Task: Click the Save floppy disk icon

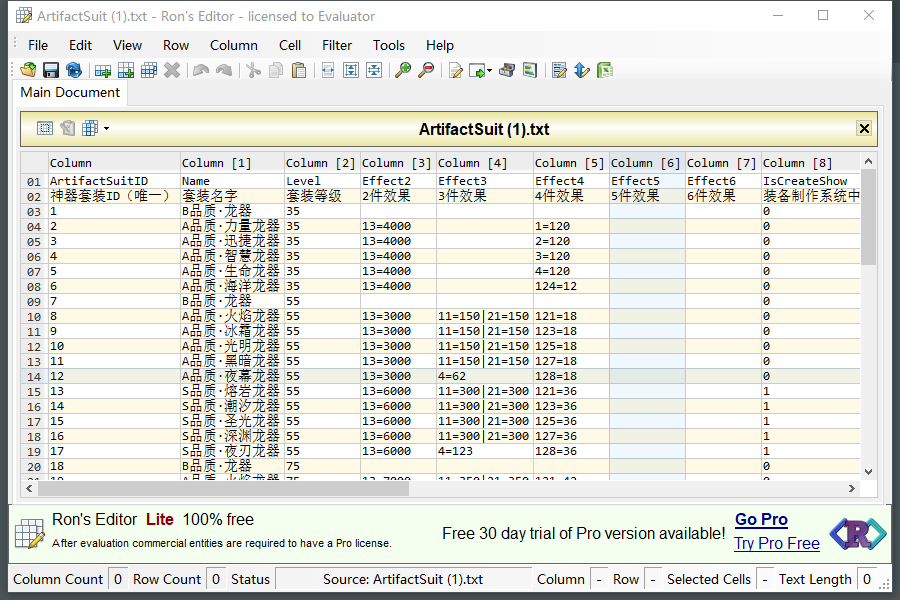Action: pyautogui.click(x=51, y=70)
